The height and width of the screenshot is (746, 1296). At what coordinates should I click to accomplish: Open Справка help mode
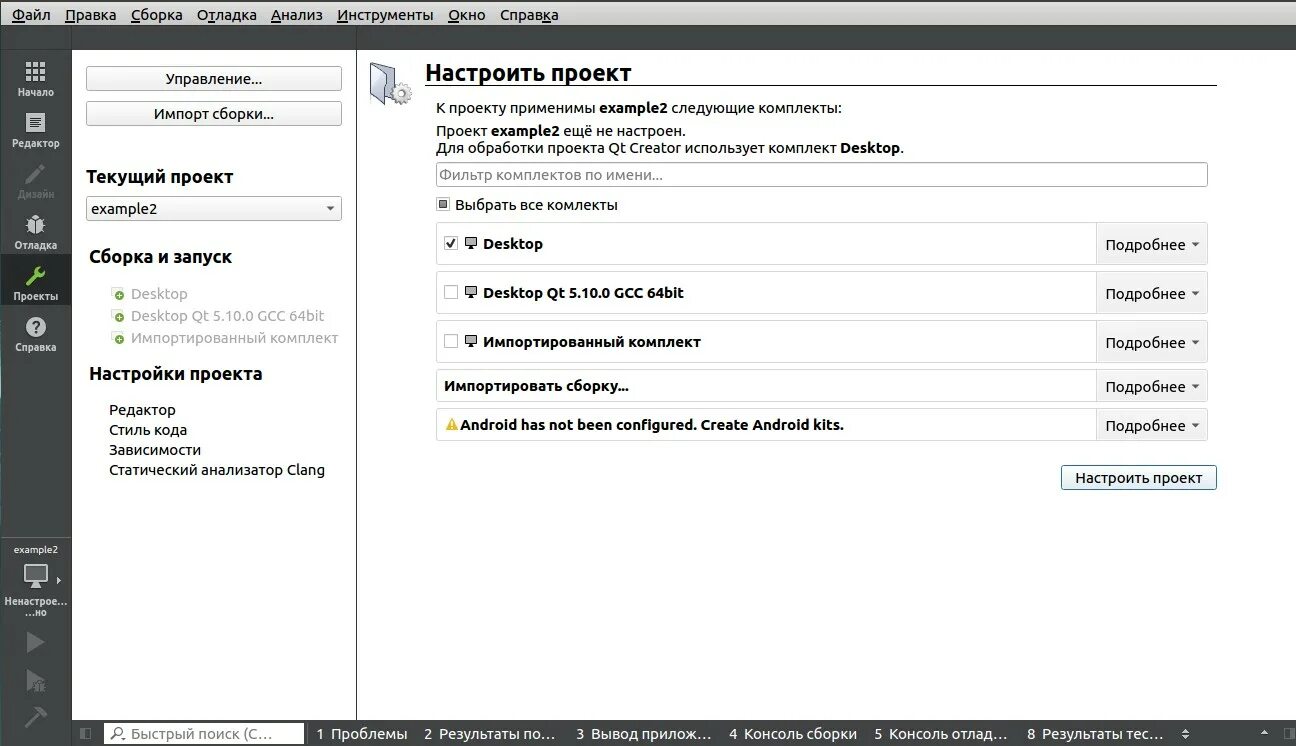(x=35, y=334)
